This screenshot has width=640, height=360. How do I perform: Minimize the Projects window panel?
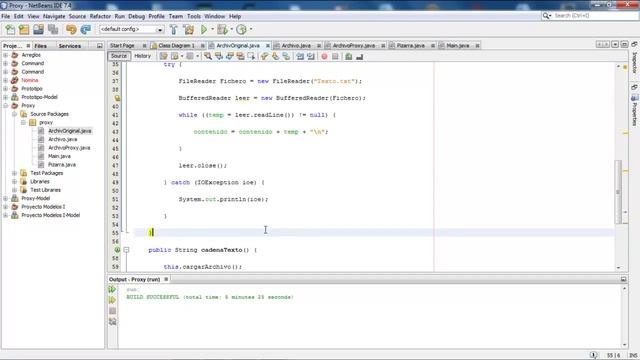100,46
